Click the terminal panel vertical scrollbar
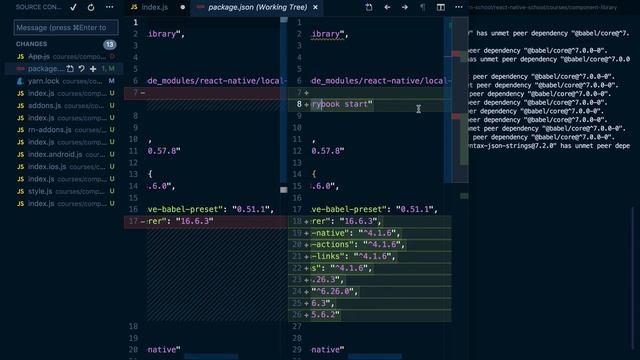Viewport: 640px width, 360px height. pyautogui.click(x=633, y=278)
